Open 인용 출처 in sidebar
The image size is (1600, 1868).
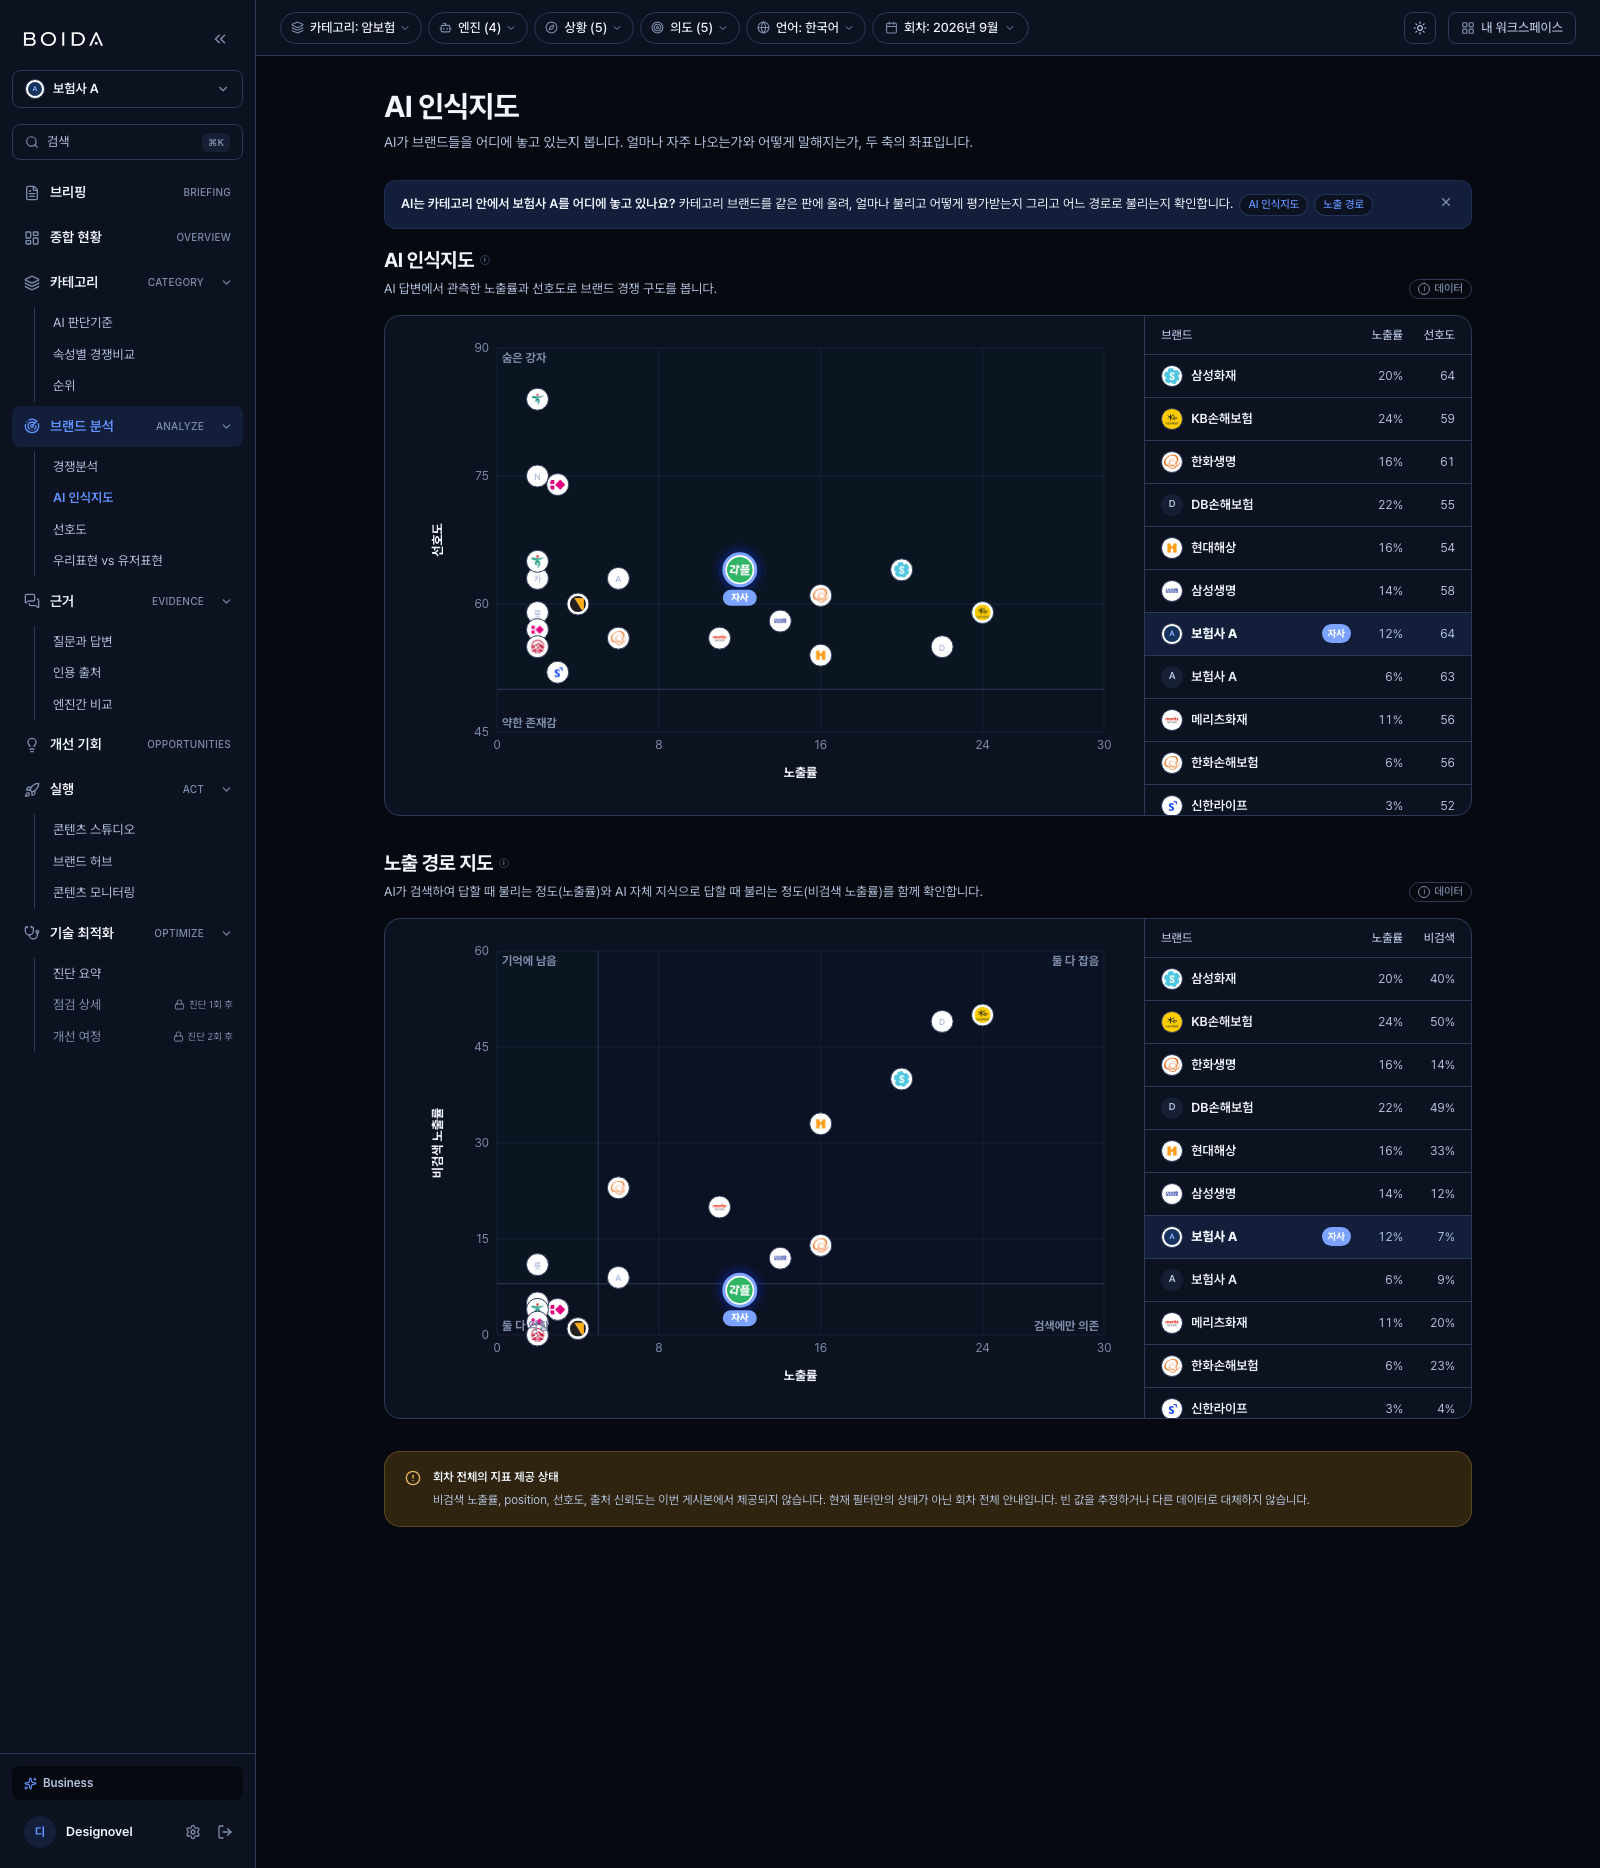click(77, 672)
